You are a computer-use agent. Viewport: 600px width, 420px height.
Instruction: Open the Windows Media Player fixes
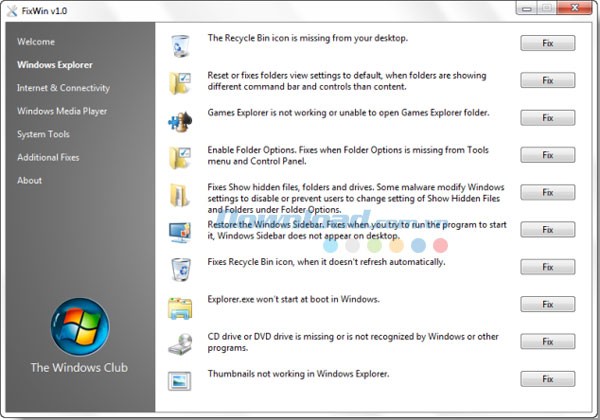click(x=62, y=111)
